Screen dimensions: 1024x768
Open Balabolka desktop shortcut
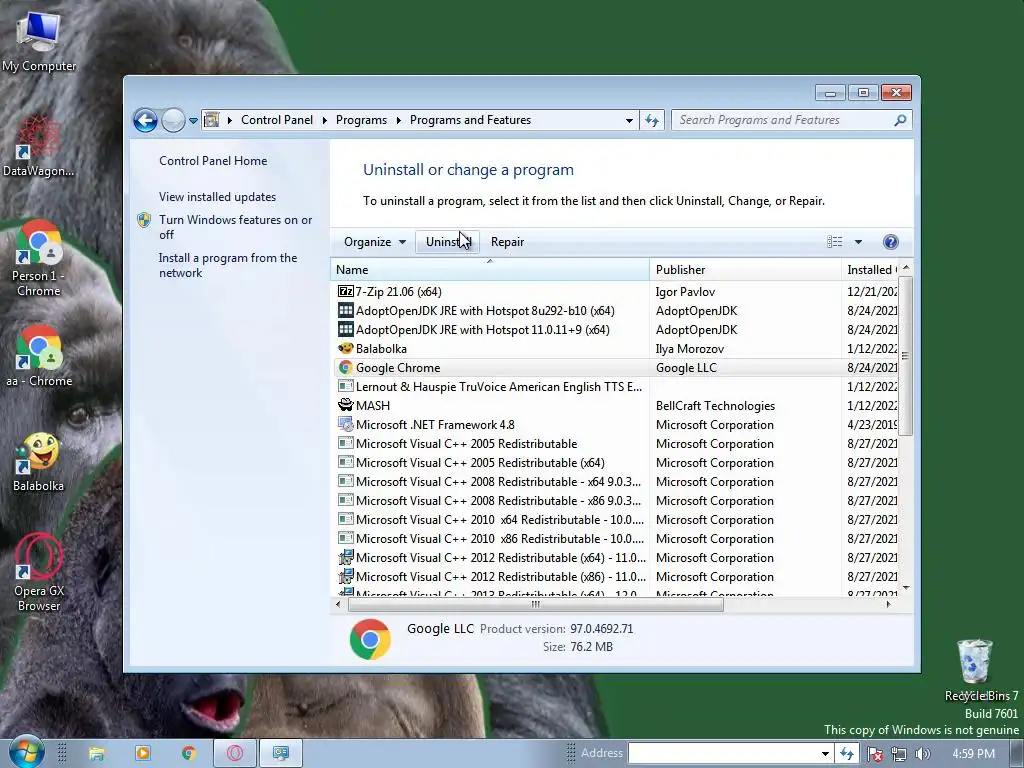pyautogui.click(x=39, y=462)
